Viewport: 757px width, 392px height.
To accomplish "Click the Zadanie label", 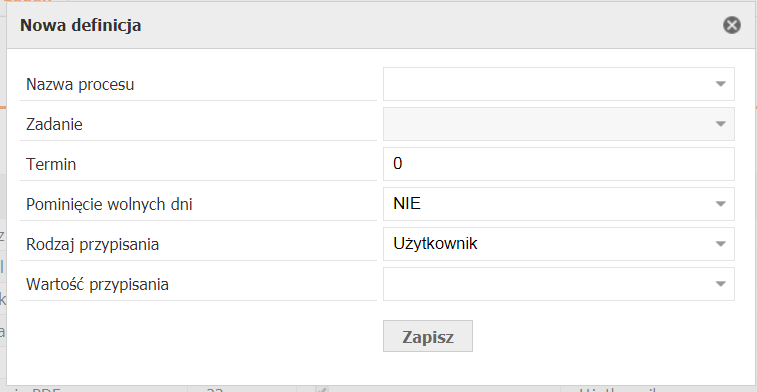I will click(54, 125).
